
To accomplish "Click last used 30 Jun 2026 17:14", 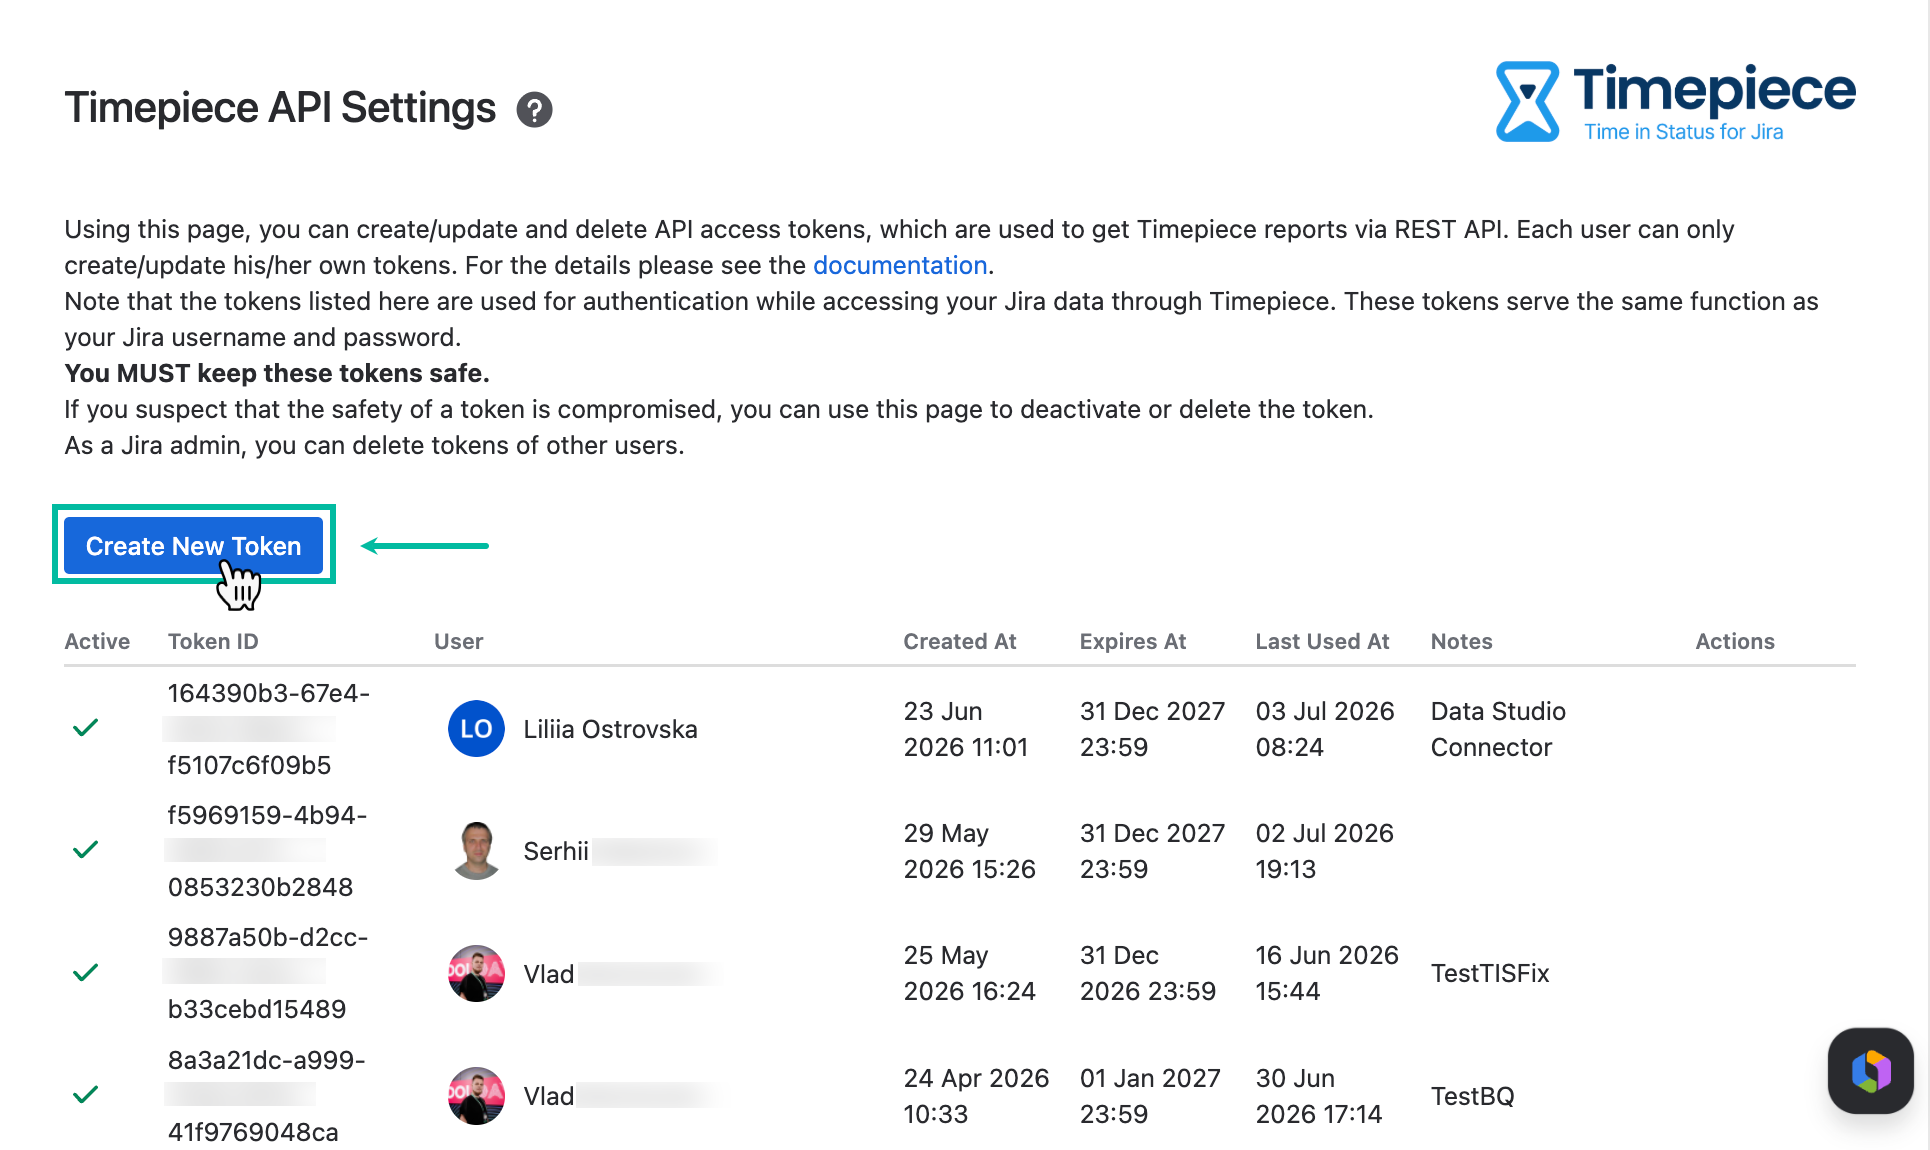I will click(1319, 1096).
